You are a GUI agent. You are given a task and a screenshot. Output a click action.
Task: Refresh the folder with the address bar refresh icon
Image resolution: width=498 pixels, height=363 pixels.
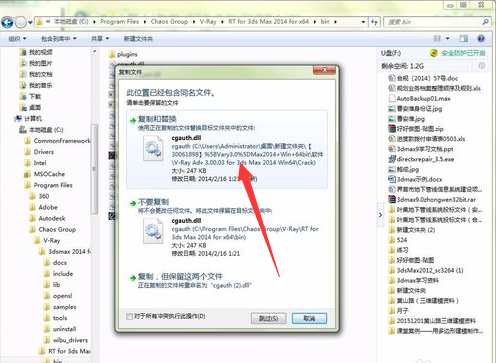pos(374,22)
